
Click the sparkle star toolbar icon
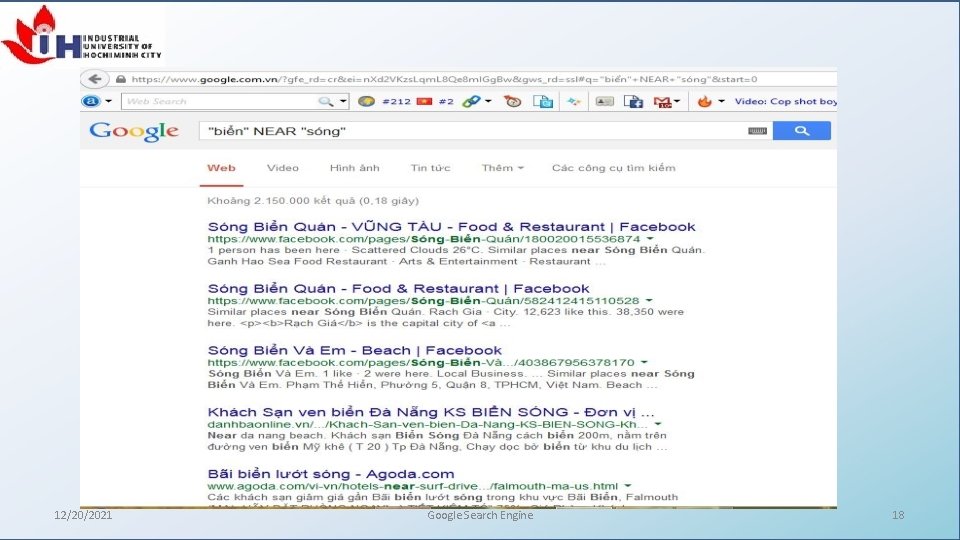[574, 101]
